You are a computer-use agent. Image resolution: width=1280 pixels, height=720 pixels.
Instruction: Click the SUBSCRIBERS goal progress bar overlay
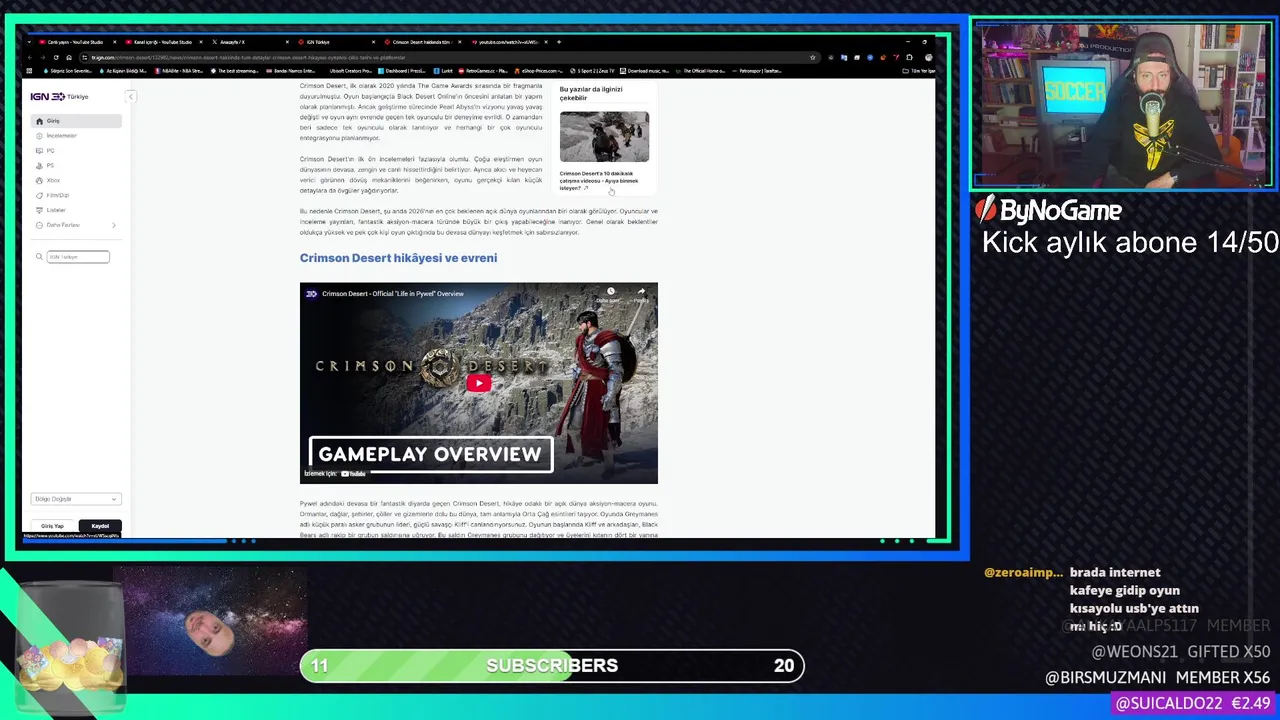552,666
